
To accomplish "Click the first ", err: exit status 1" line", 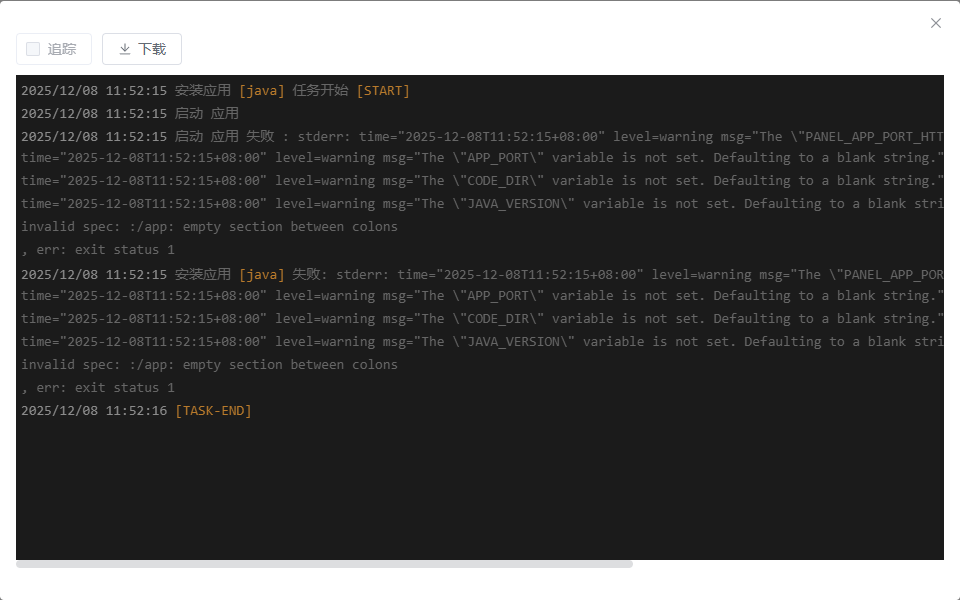I will (98, 250).
